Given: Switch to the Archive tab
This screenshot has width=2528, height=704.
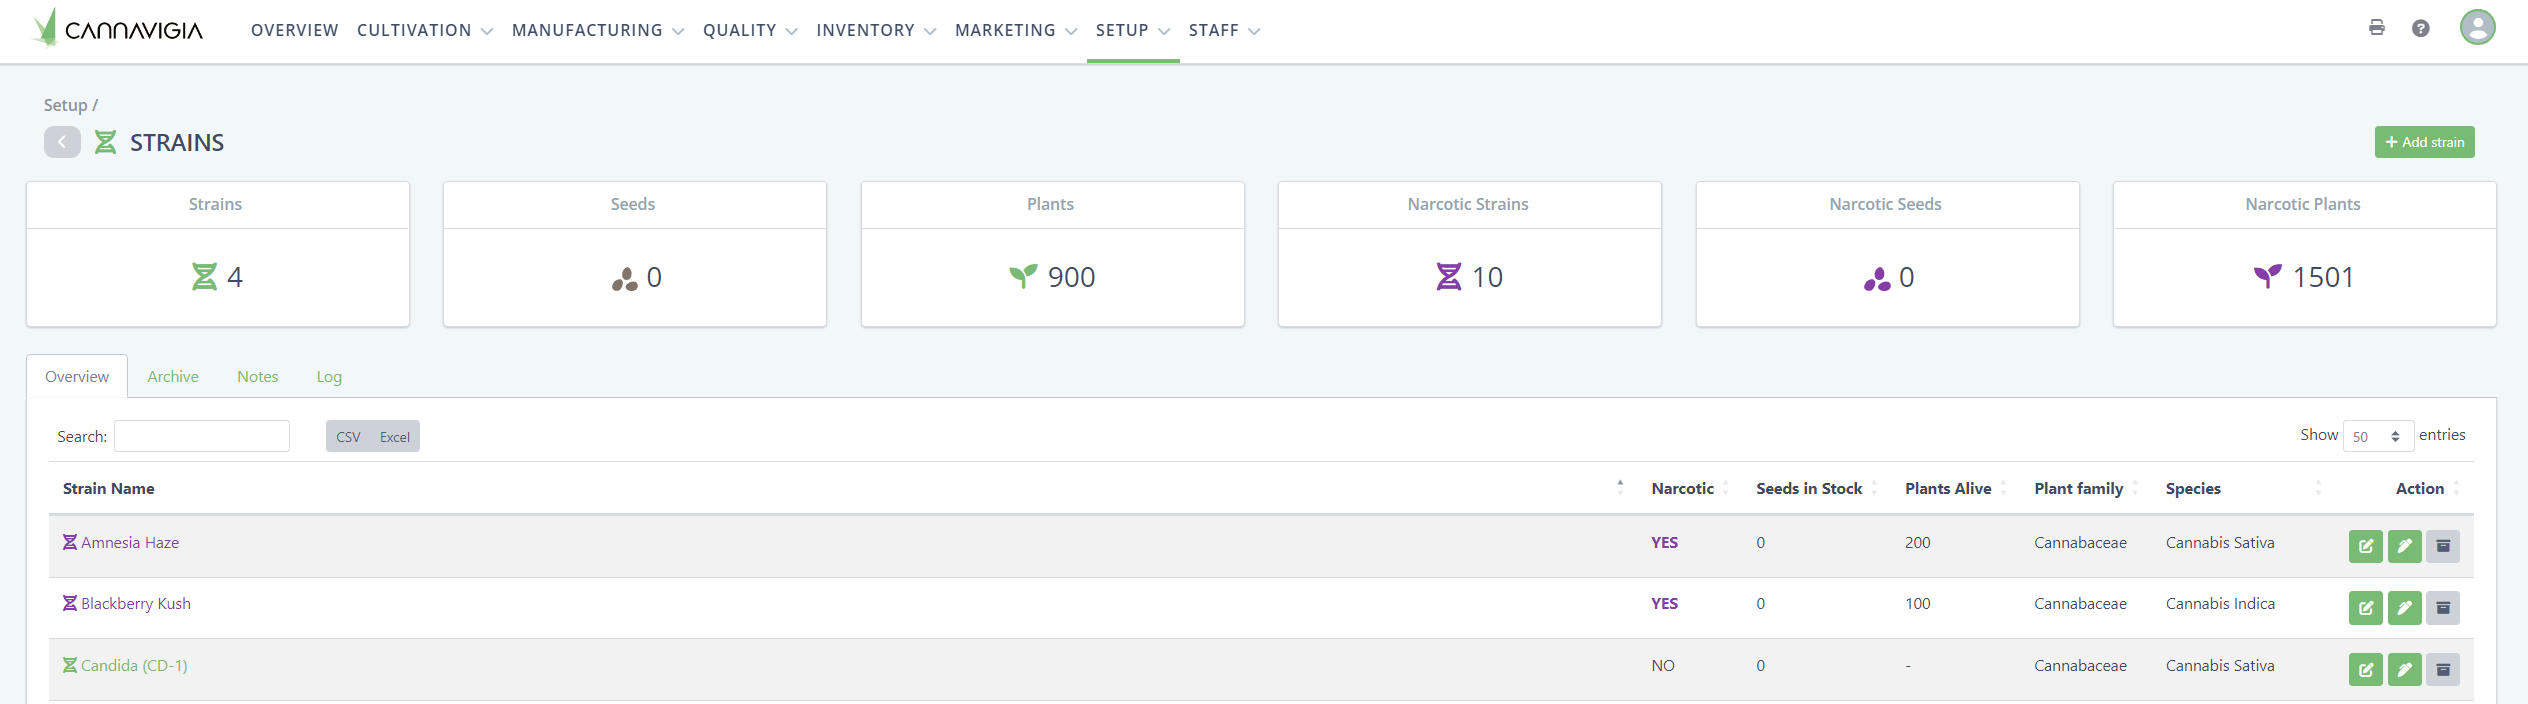Looking at the screenshot, I should (x=172, y=377).
